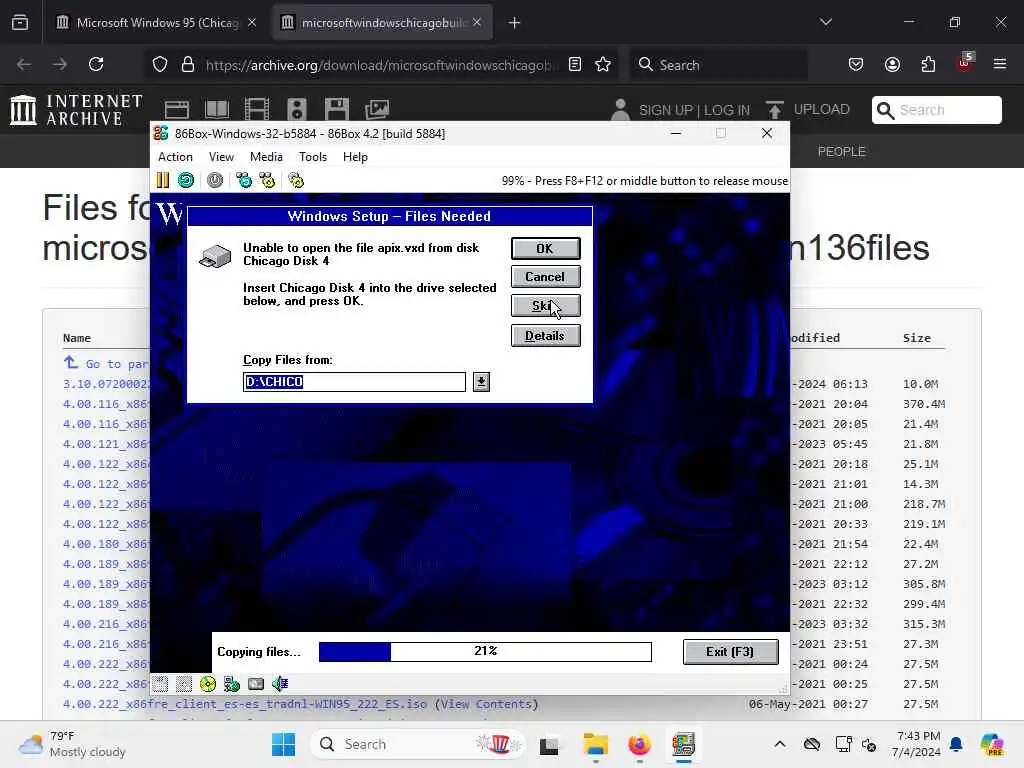This screenshot has width=1024, height=768.
Task: Click the Copy Files from path field
Action: [355, 381]
